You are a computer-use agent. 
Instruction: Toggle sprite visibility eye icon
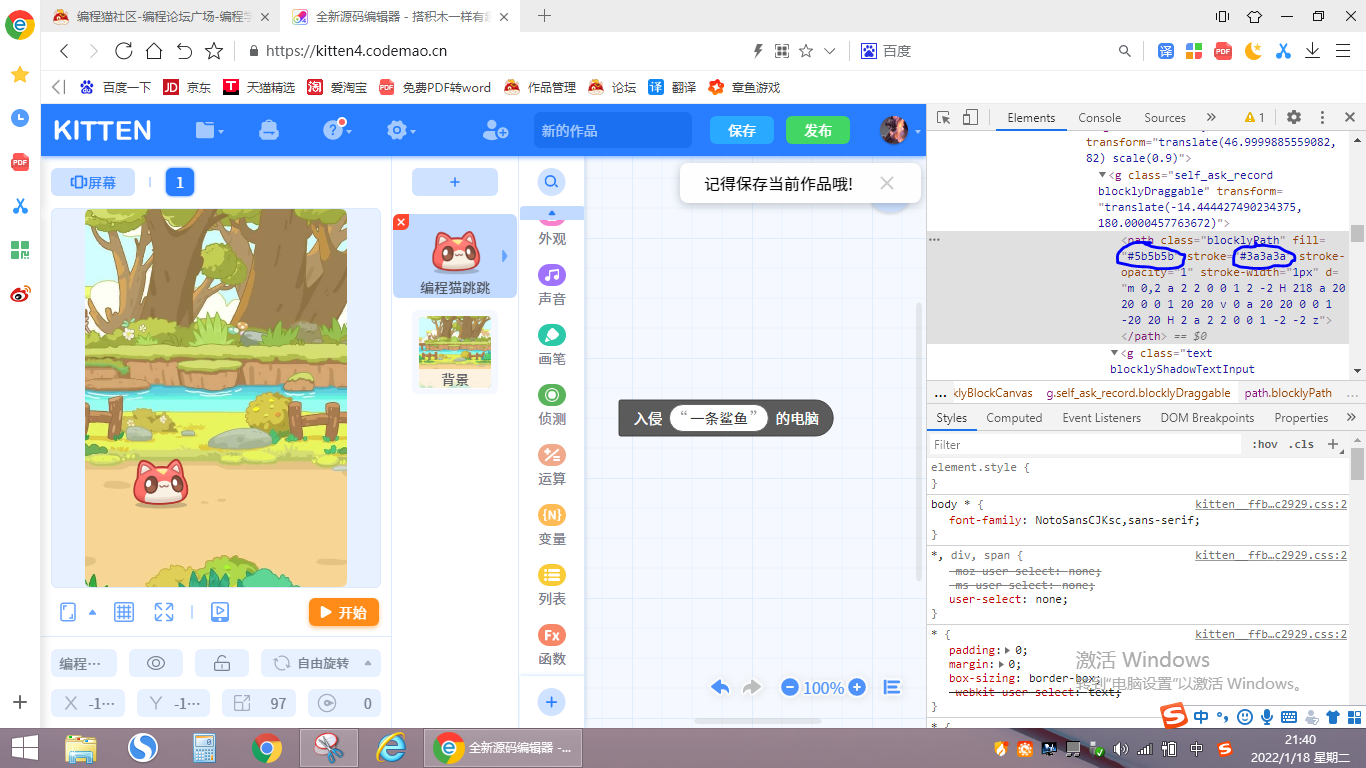156,663
